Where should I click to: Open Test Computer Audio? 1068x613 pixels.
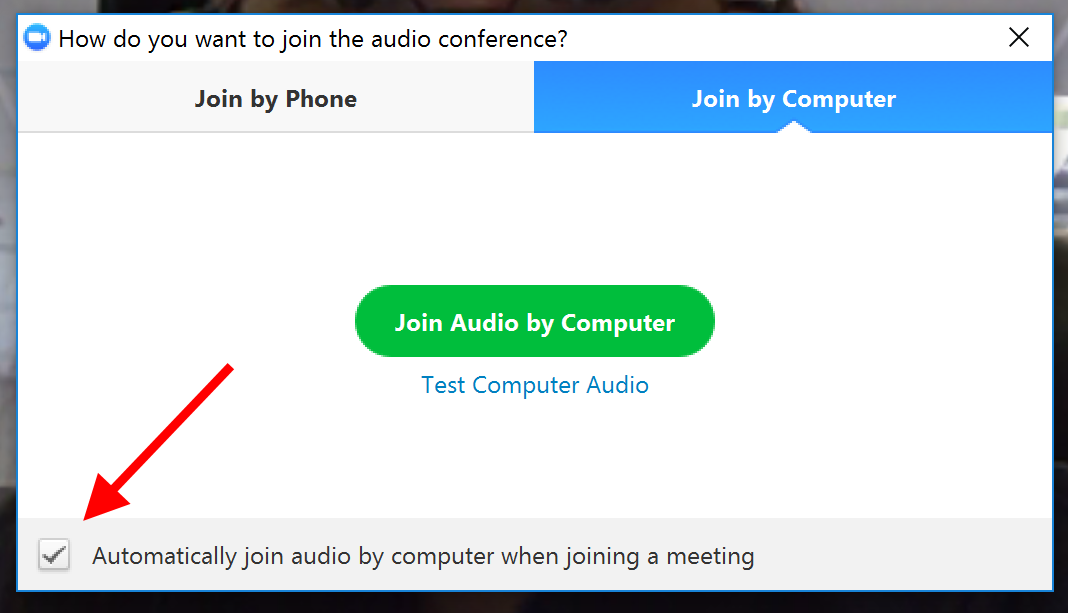pos(534,385)
